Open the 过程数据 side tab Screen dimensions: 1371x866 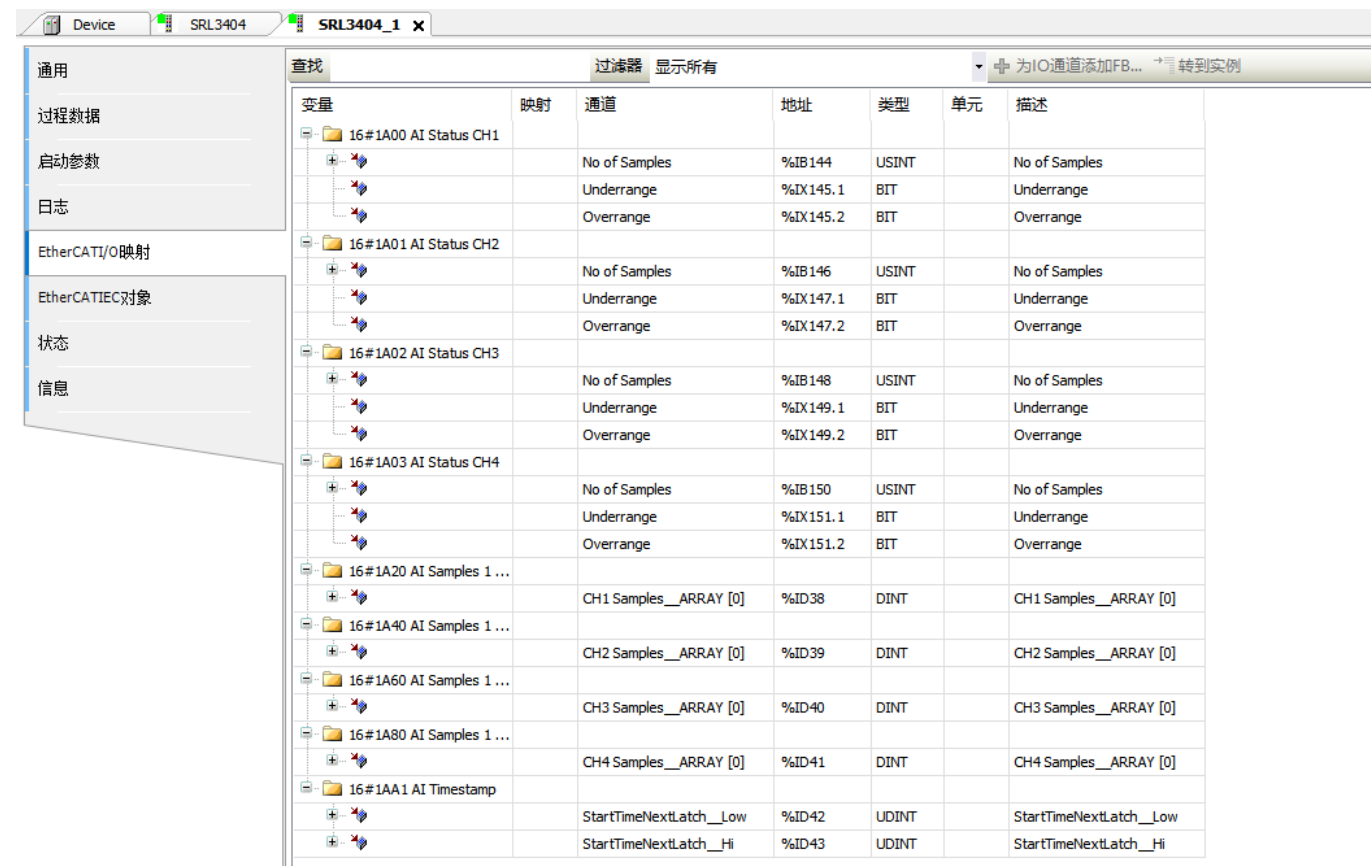tap(69, 116)
